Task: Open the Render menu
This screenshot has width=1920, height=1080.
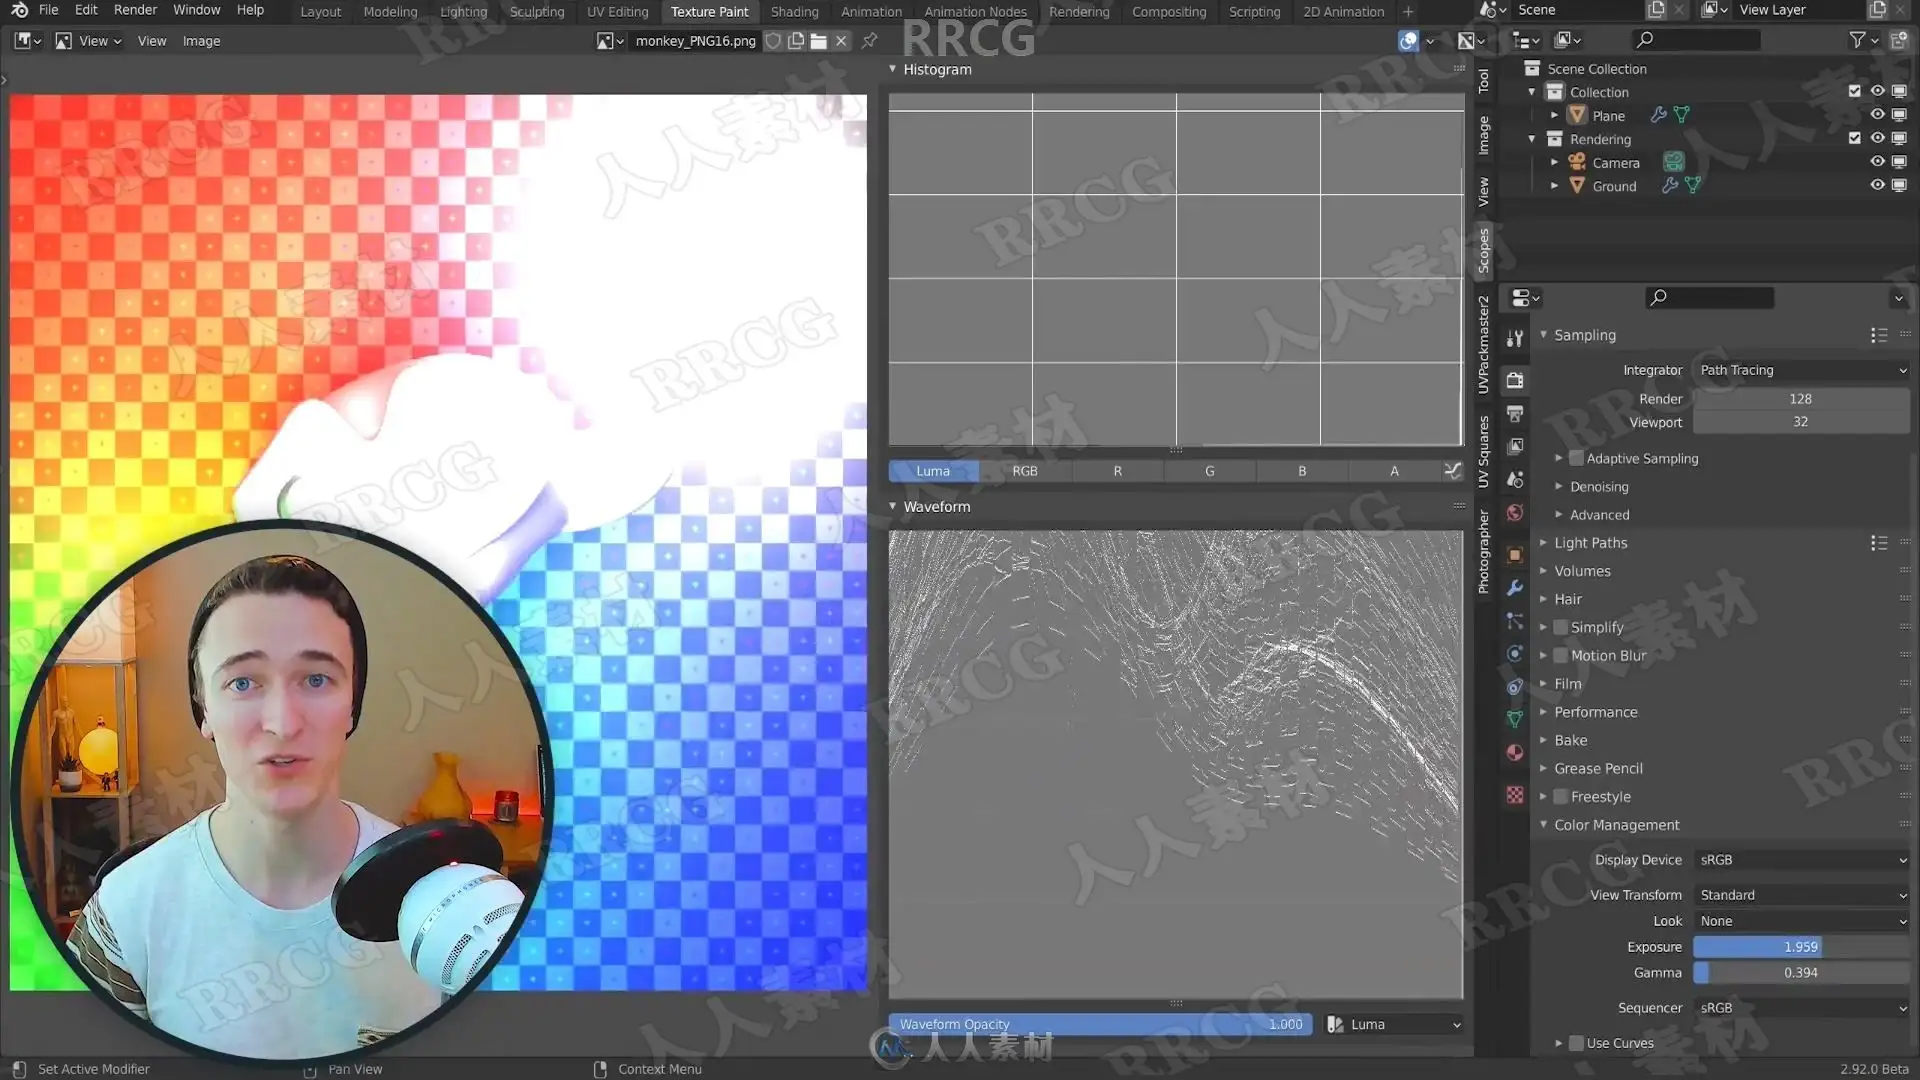Action: [135, 10]
